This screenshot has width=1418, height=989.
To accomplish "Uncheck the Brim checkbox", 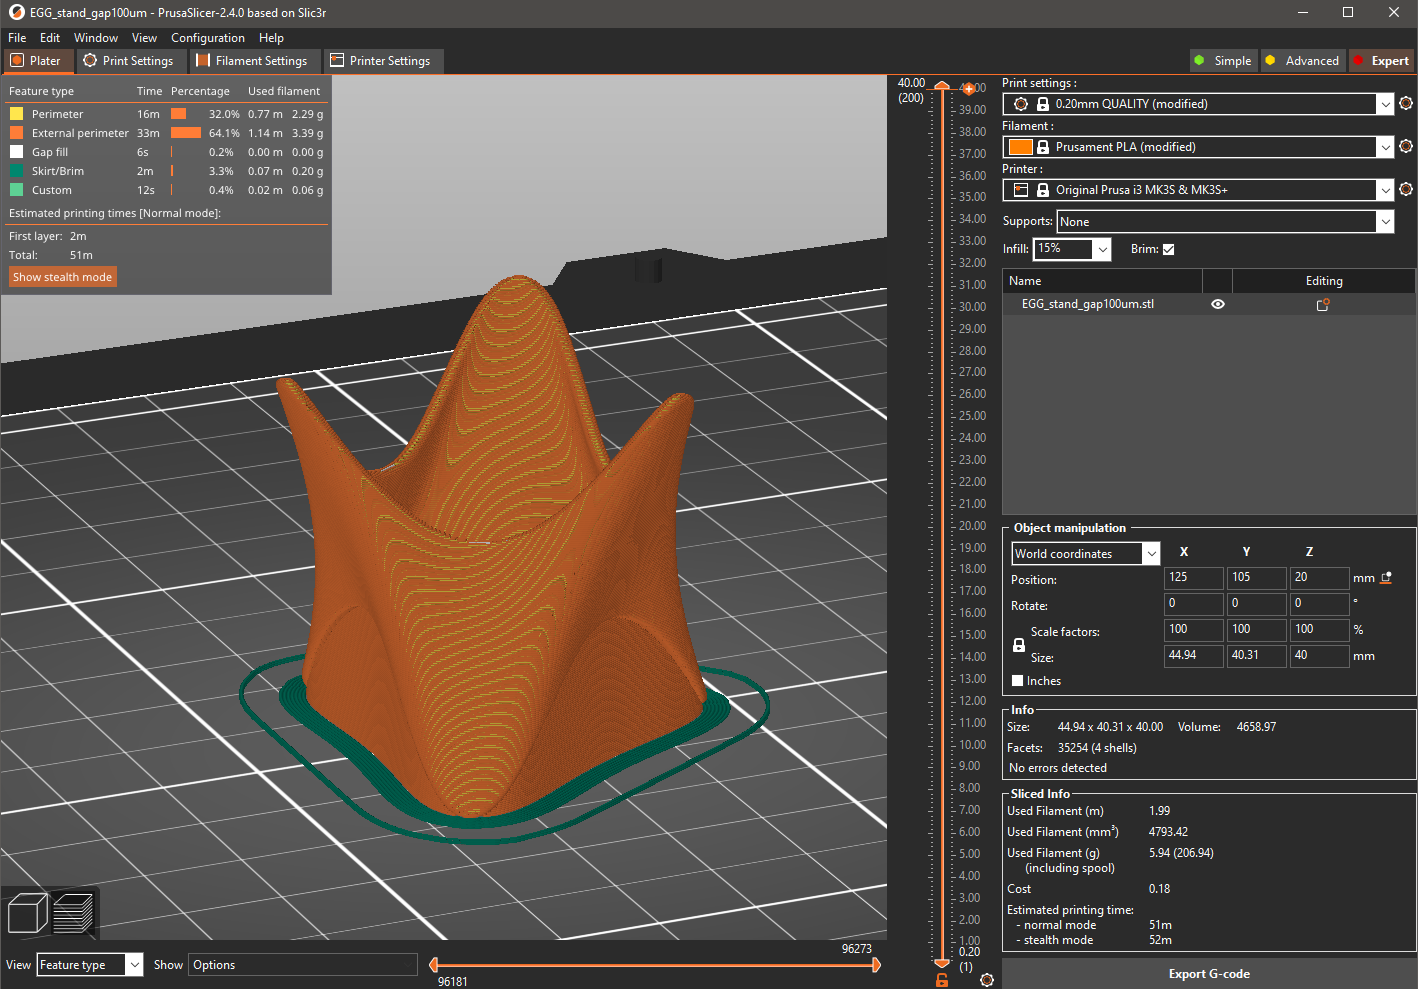I will tap(1168, 250).
